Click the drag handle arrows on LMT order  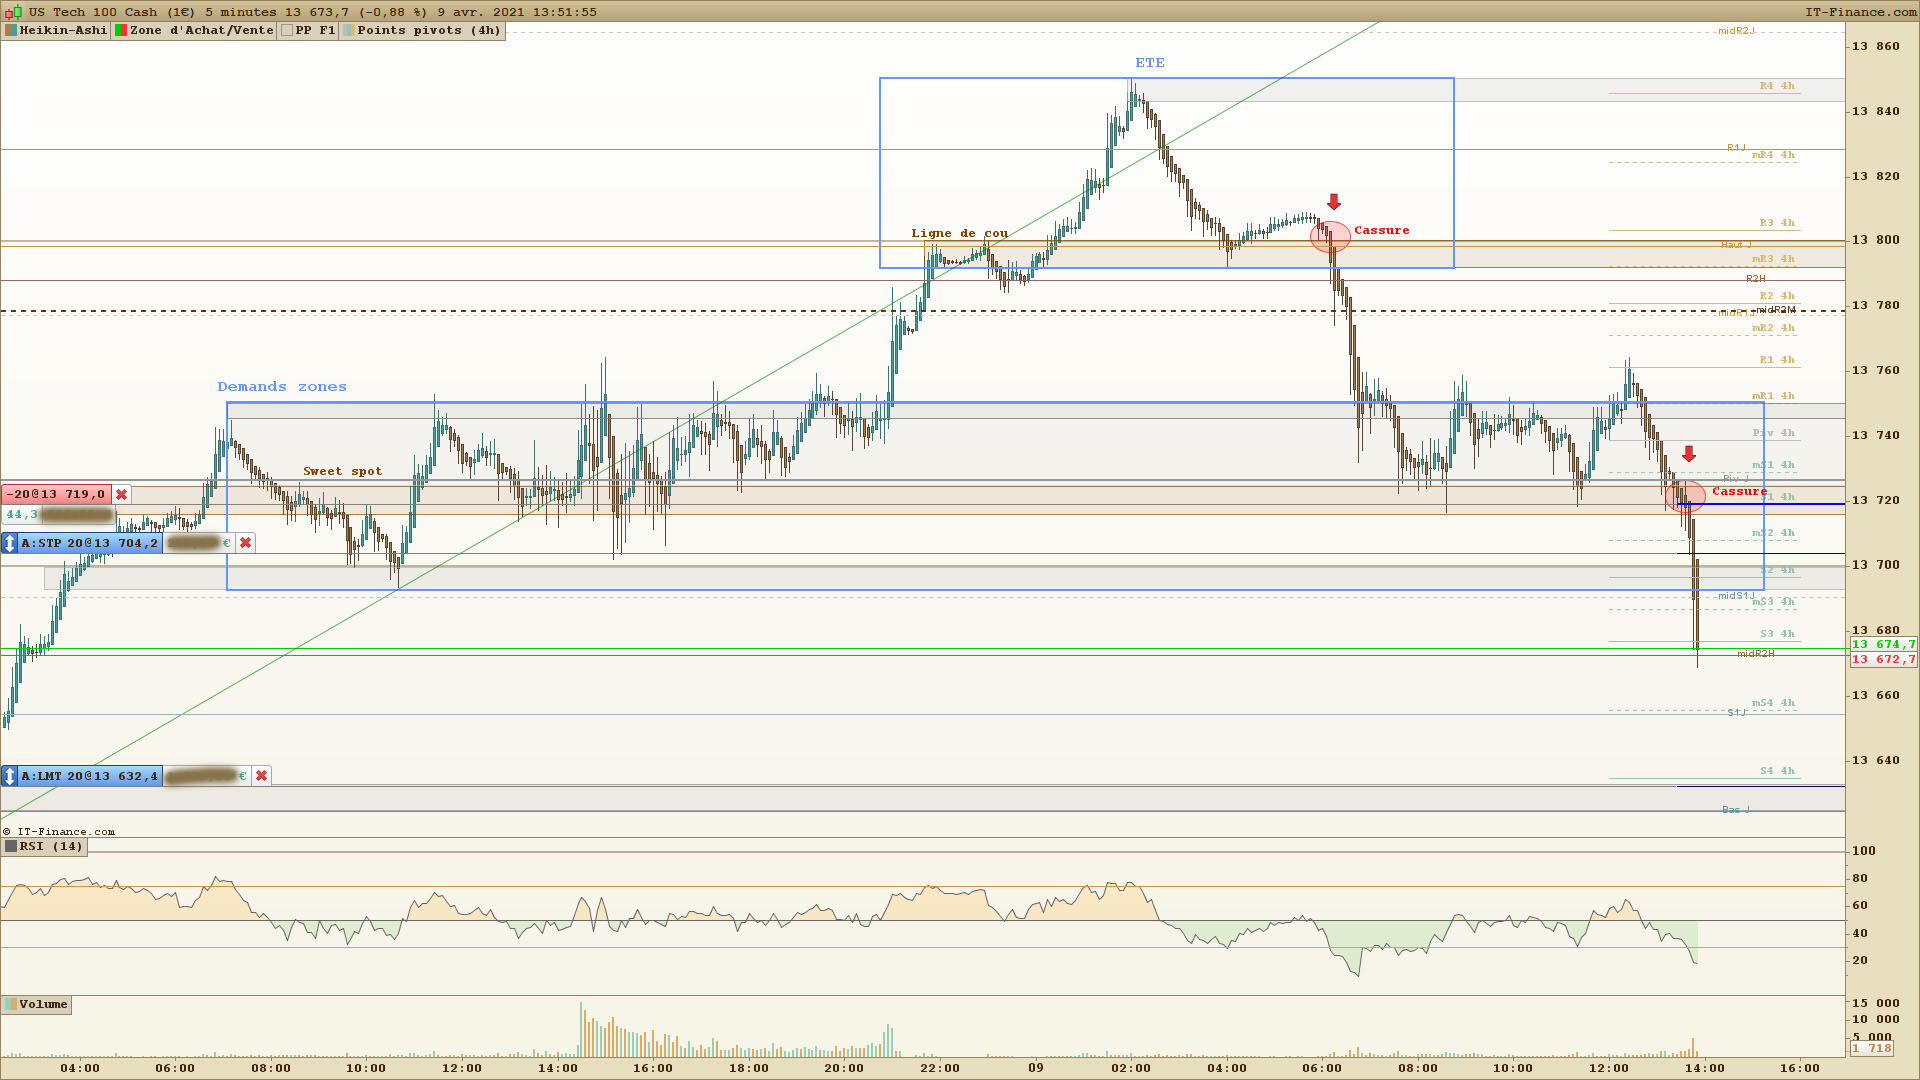point(10,776)
